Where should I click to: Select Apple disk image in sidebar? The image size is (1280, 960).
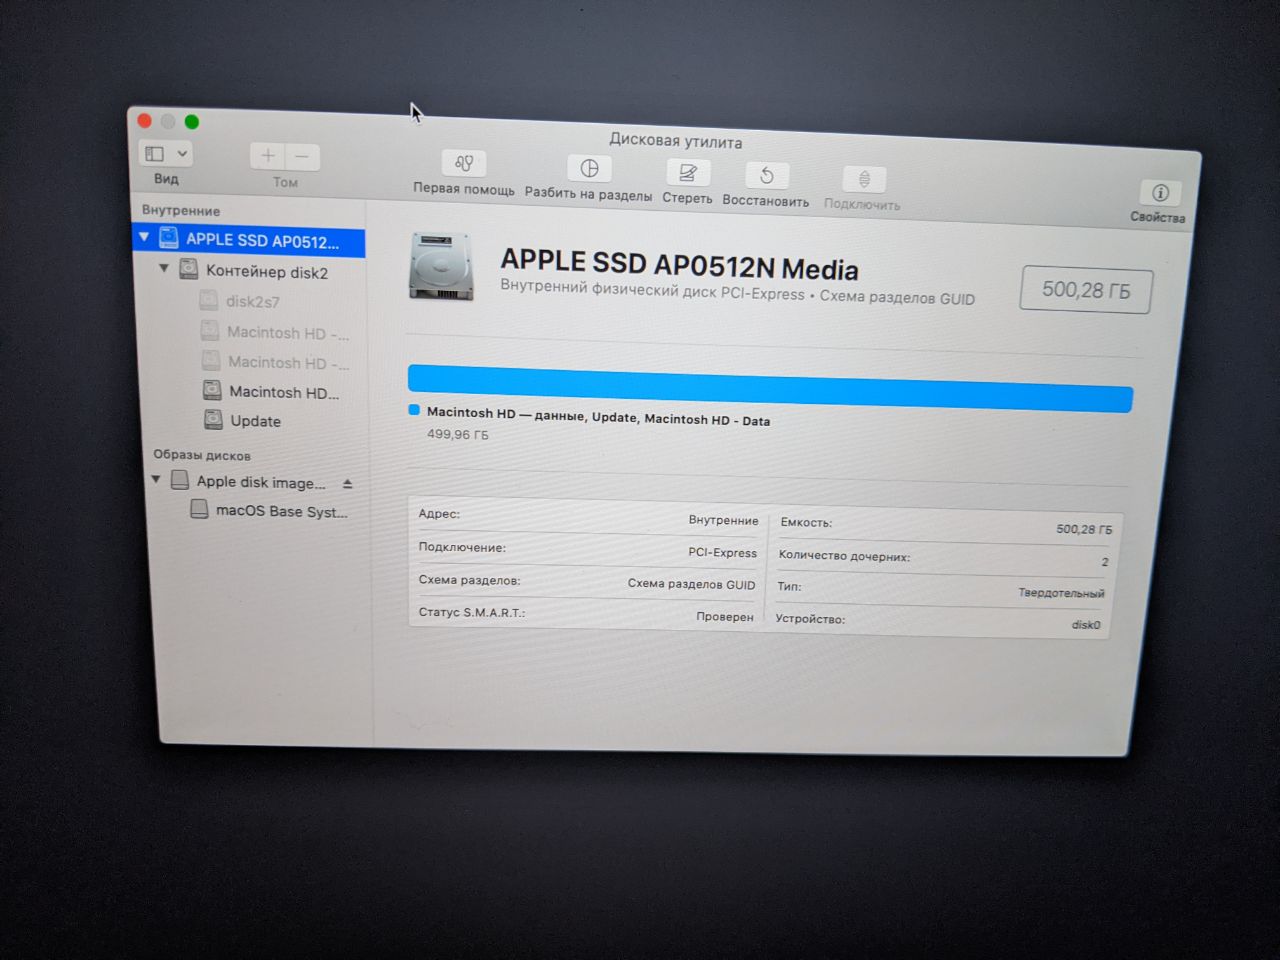click(260, 482)
